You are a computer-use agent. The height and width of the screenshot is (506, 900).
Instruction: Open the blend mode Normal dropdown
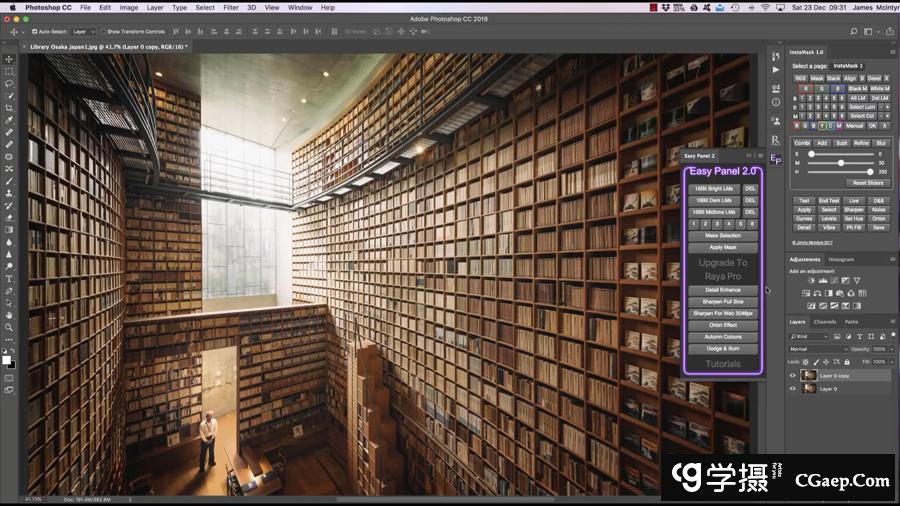click(x=816, y=349)
